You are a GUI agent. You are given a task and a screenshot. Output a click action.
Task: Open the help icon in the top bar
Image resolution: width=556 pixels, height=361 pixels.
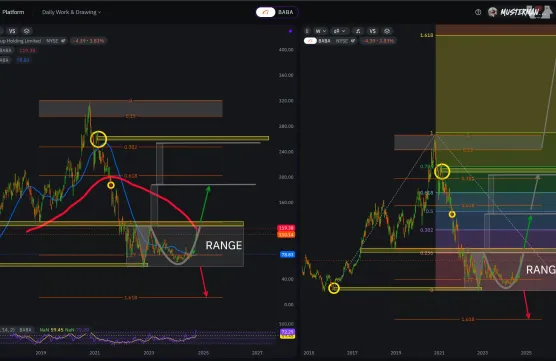pyautogui.click(x=478, y=12)
